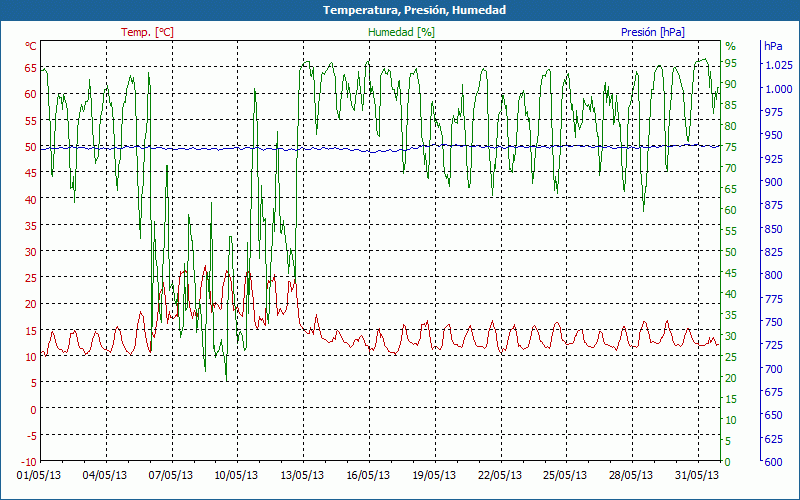Screen dimensions: 800x500
Task: Click the 700 value on the pressure axis
Action: coord(773,368)
